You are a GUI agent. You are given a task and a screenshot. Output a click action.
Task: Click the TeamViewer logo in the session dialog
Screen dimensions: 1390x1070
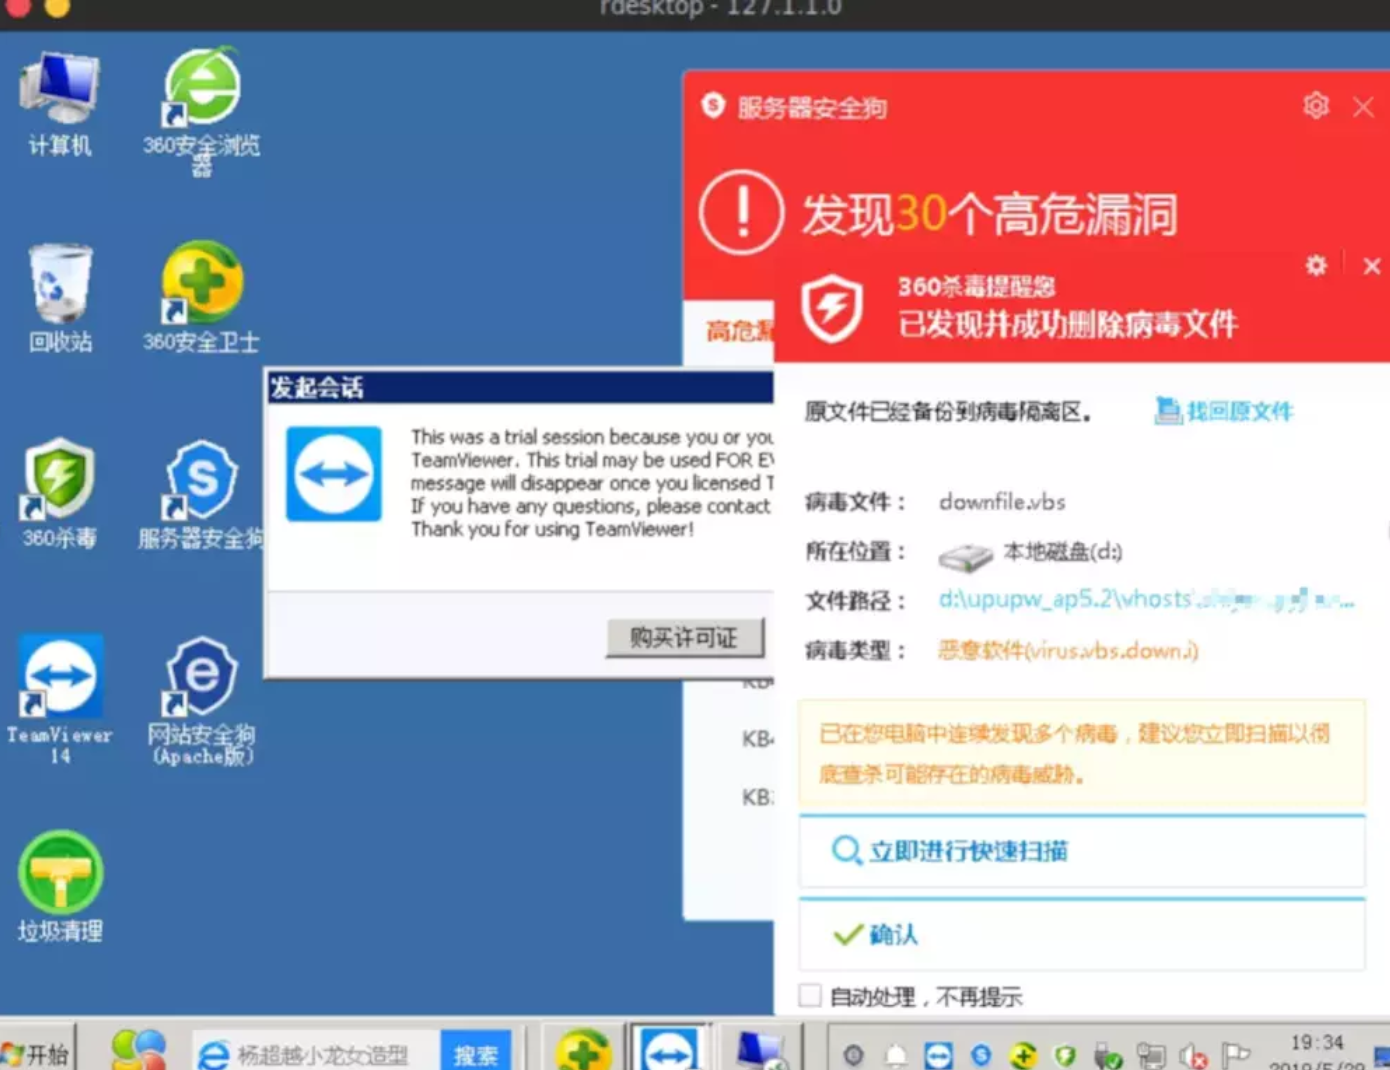[x=334, y=474]
